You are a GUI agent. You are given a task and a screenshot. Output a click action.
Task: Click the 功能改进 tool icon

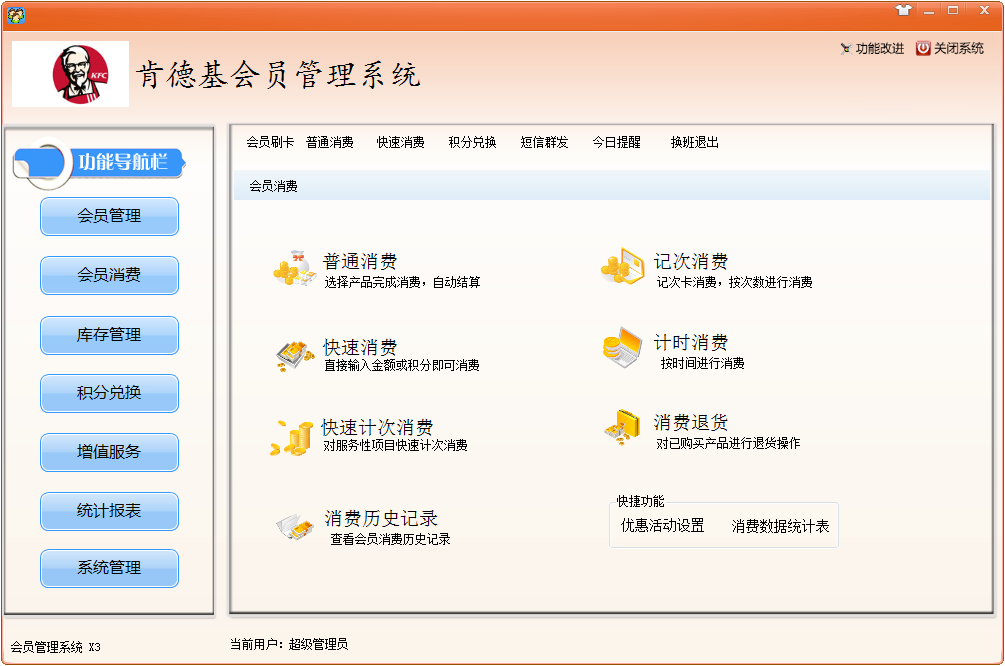(x=846, y=49)
